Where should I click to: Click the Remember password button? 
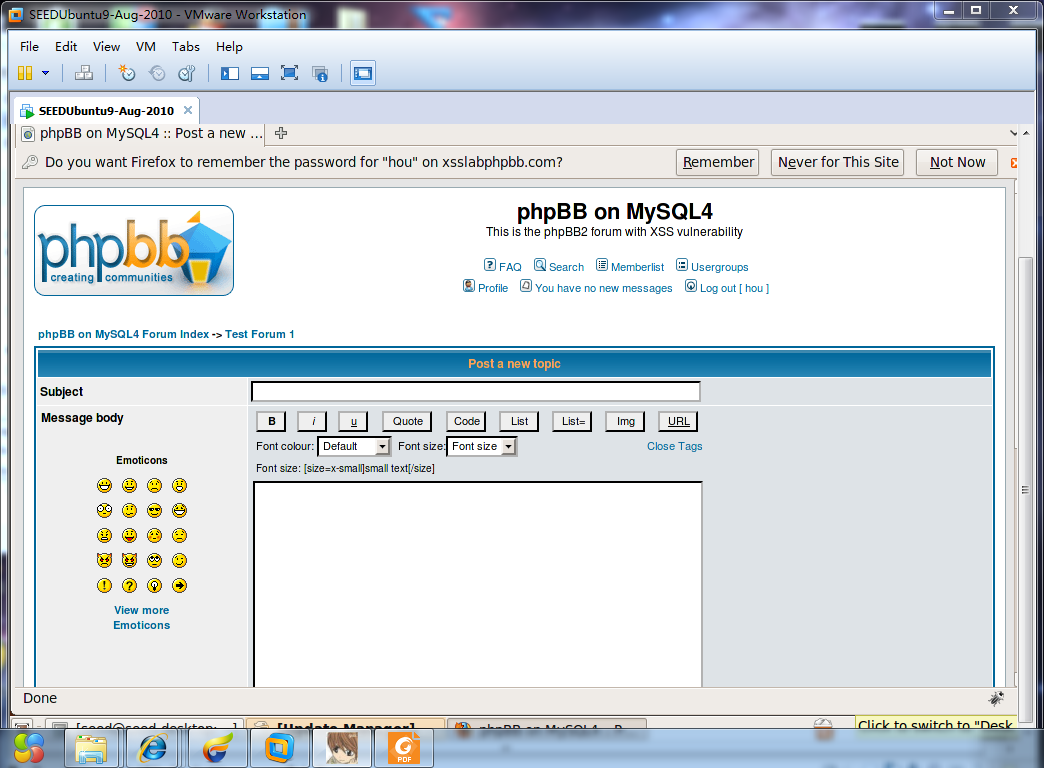[718, 163]
